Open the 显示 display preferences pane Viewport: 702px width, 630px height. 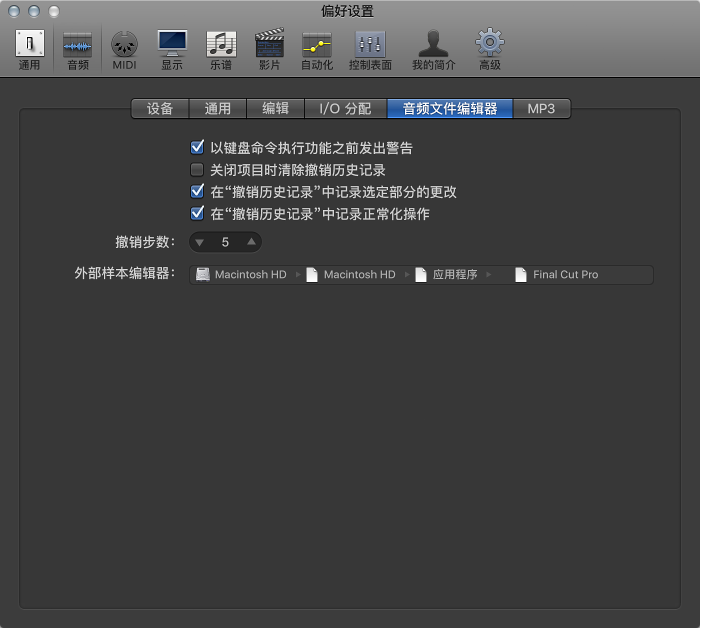172,49
